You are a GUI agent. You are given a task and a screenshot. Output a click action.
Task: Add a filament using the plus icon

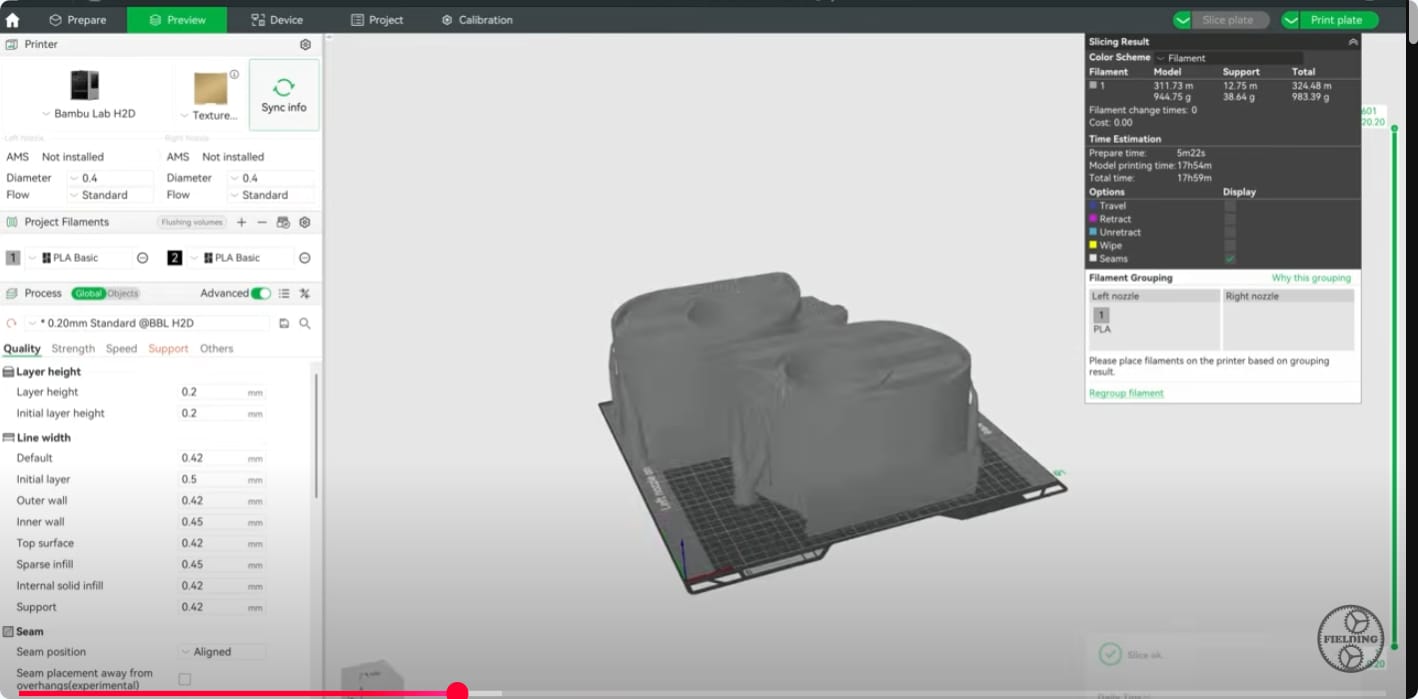point(240,221)
